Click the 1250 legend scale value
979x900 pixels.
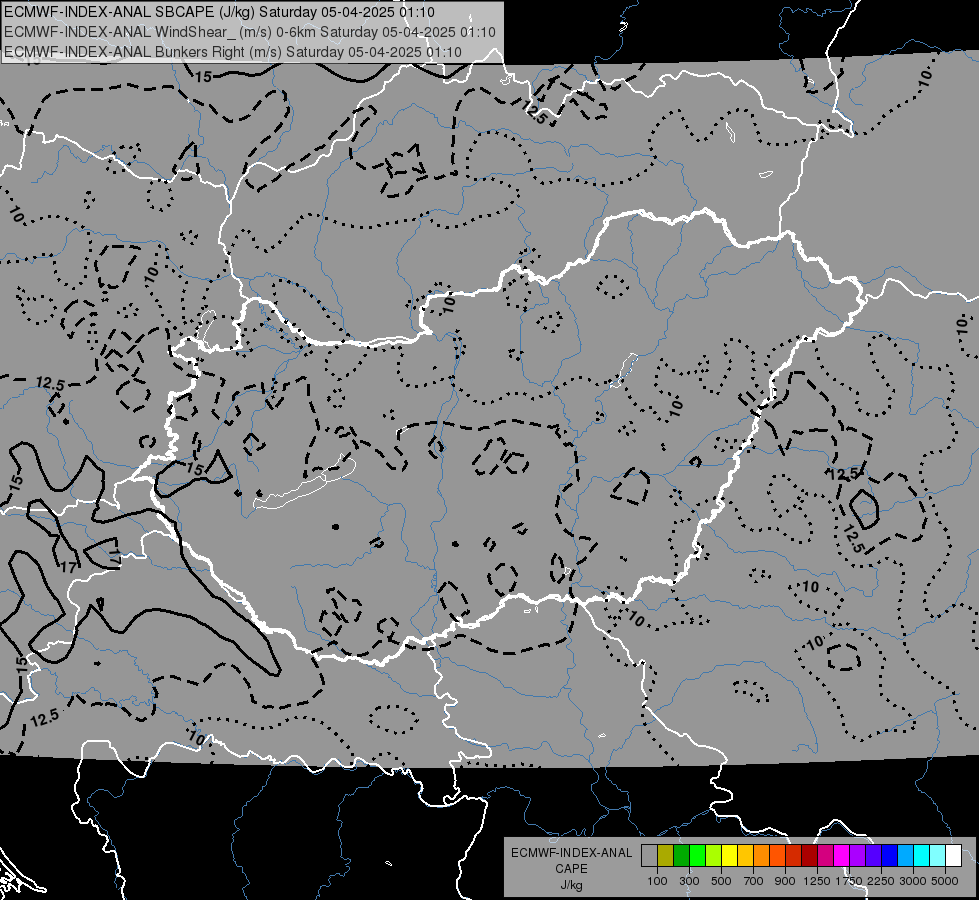817,881
